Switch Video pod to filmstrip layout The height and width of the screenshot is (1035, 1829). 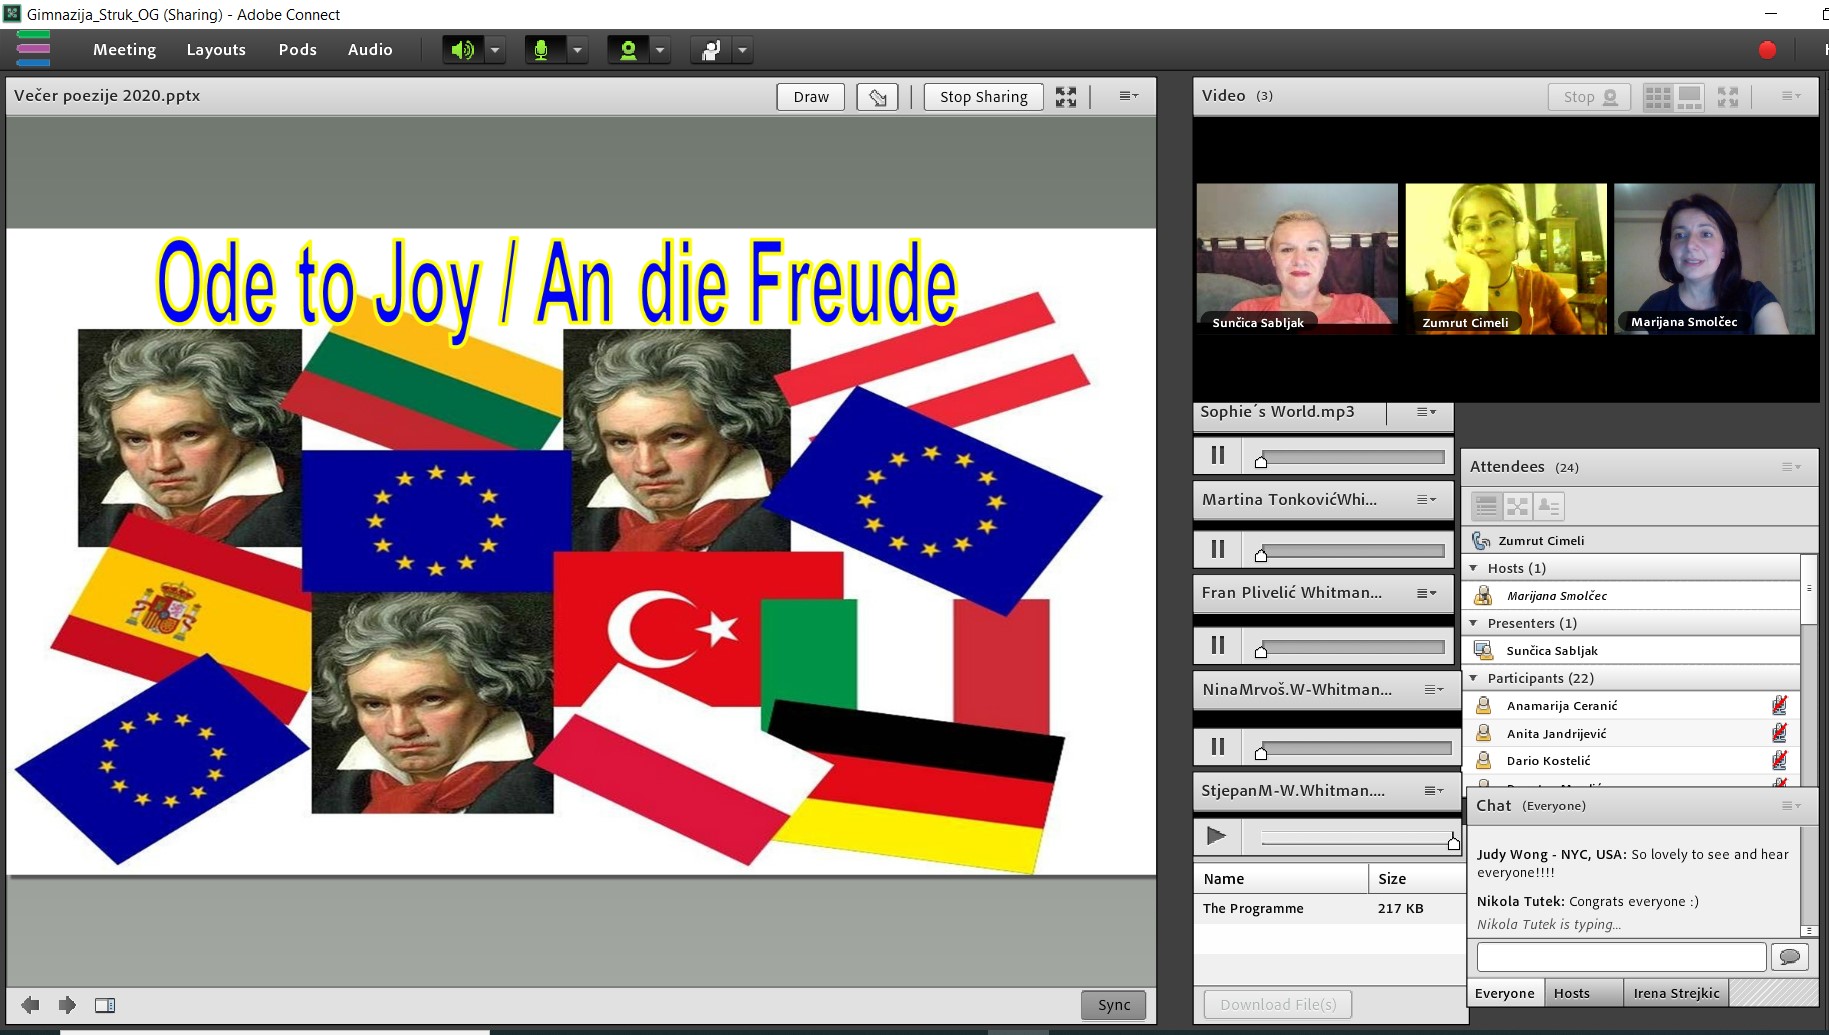click(1690, 97)
